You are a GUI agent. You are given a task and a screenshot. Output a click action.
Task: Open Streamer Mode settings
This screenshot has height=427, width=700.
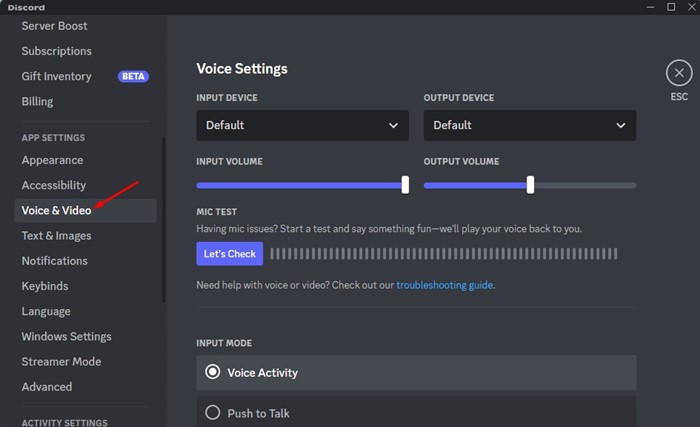[x=61, y=361]
